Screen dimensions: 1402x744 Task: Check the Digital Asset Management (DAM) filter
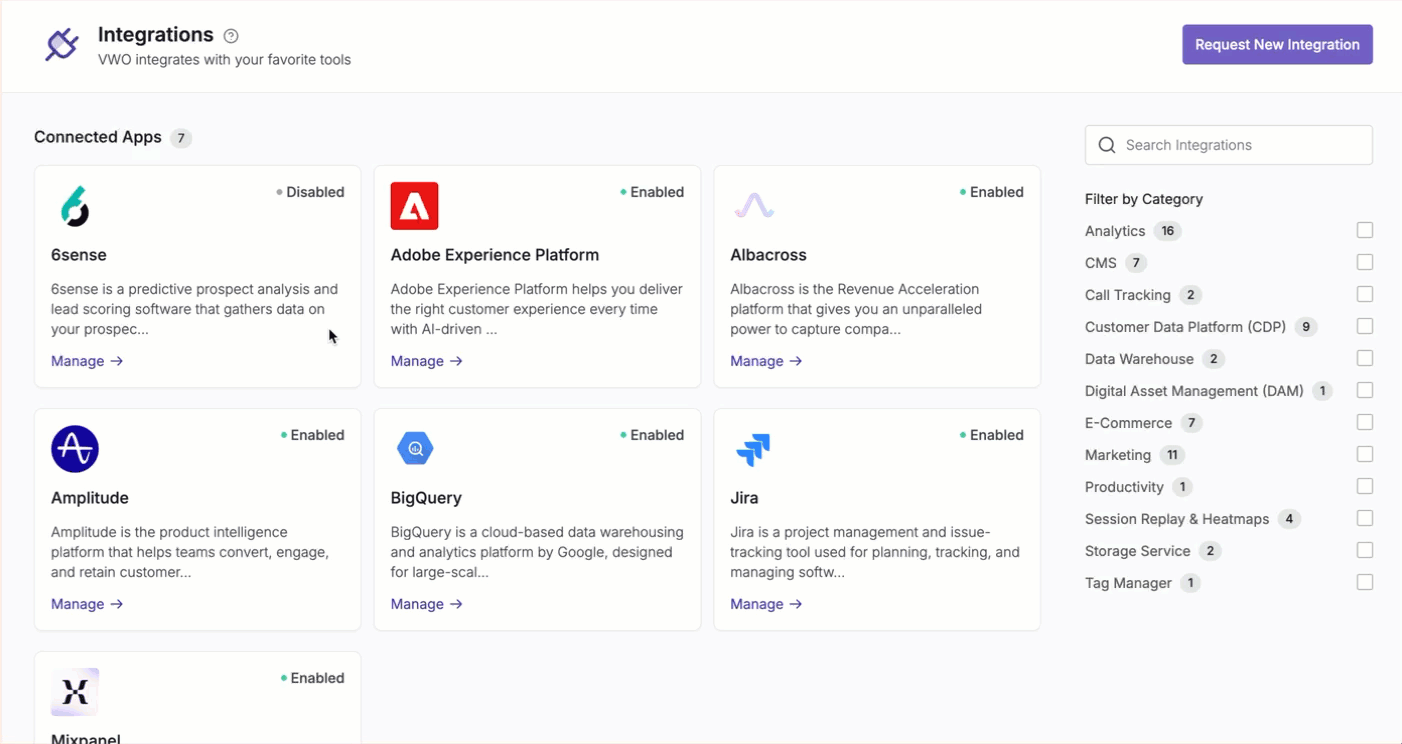[1365, 391]
